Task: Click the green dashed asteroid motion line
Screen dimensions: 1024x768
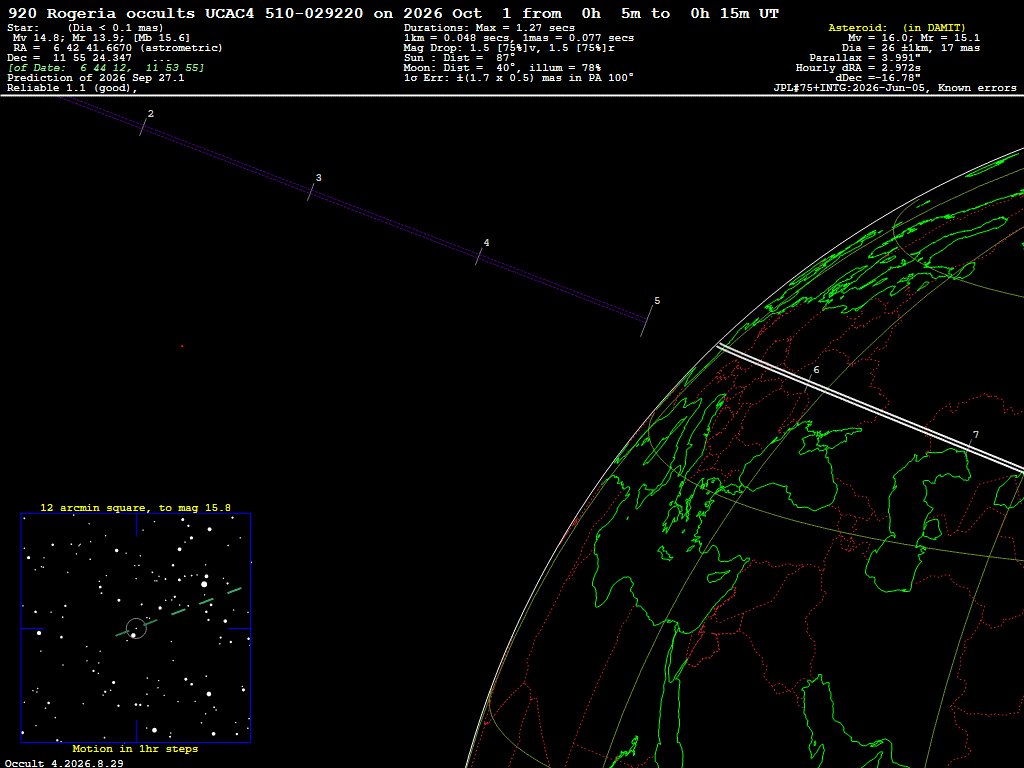Action: [x=178, y=612]
